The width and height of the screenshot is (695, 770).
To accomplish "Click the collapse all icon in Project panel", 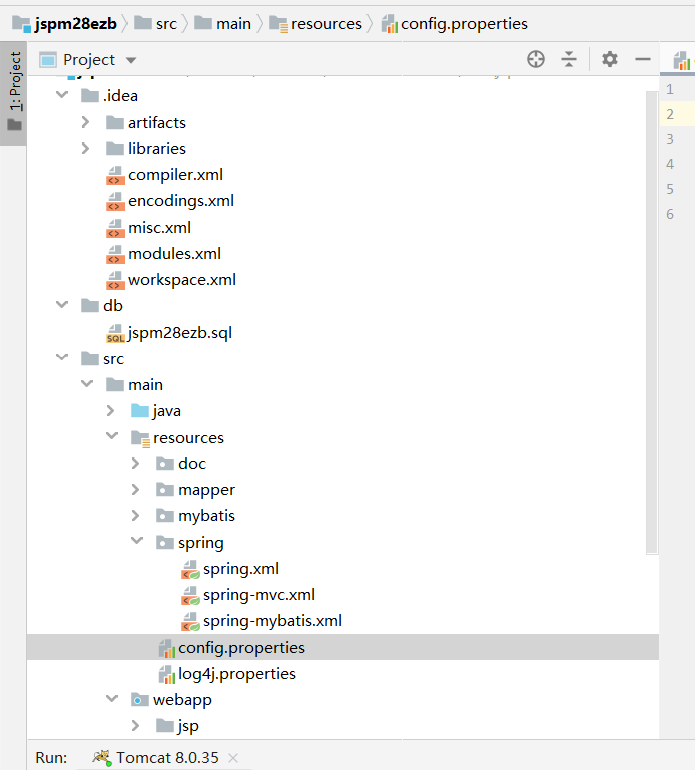I will tap(569, 60).
